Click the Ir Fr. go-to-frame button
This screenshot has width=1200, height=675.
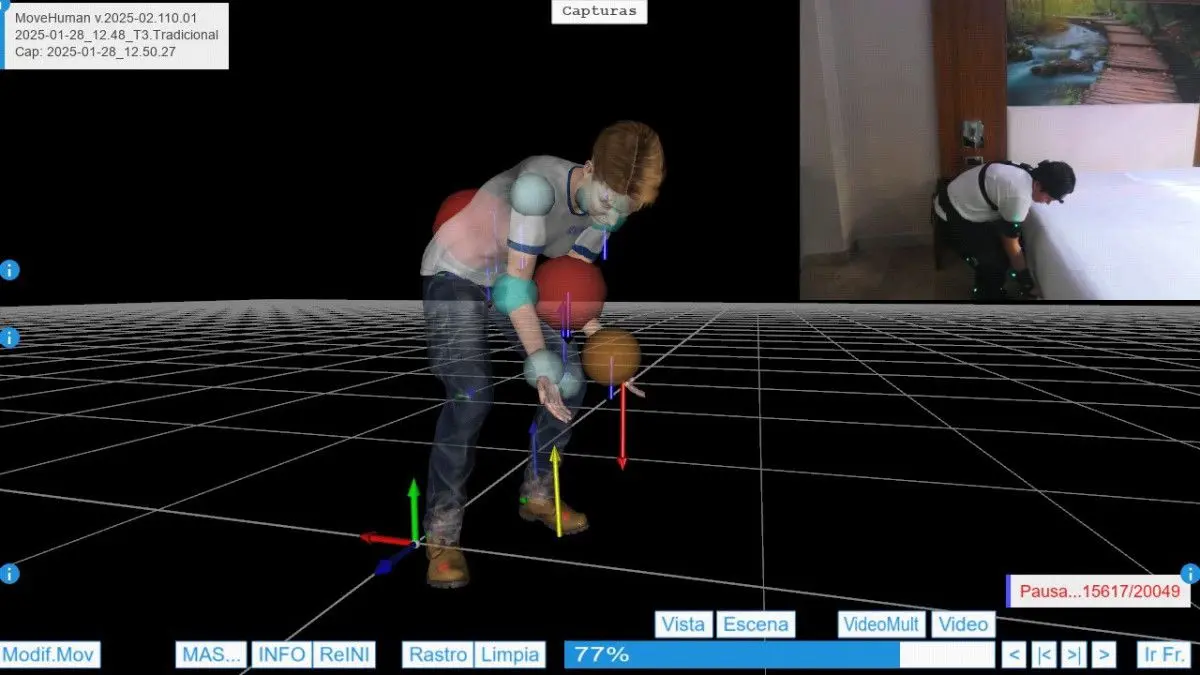pos(1163,655)
